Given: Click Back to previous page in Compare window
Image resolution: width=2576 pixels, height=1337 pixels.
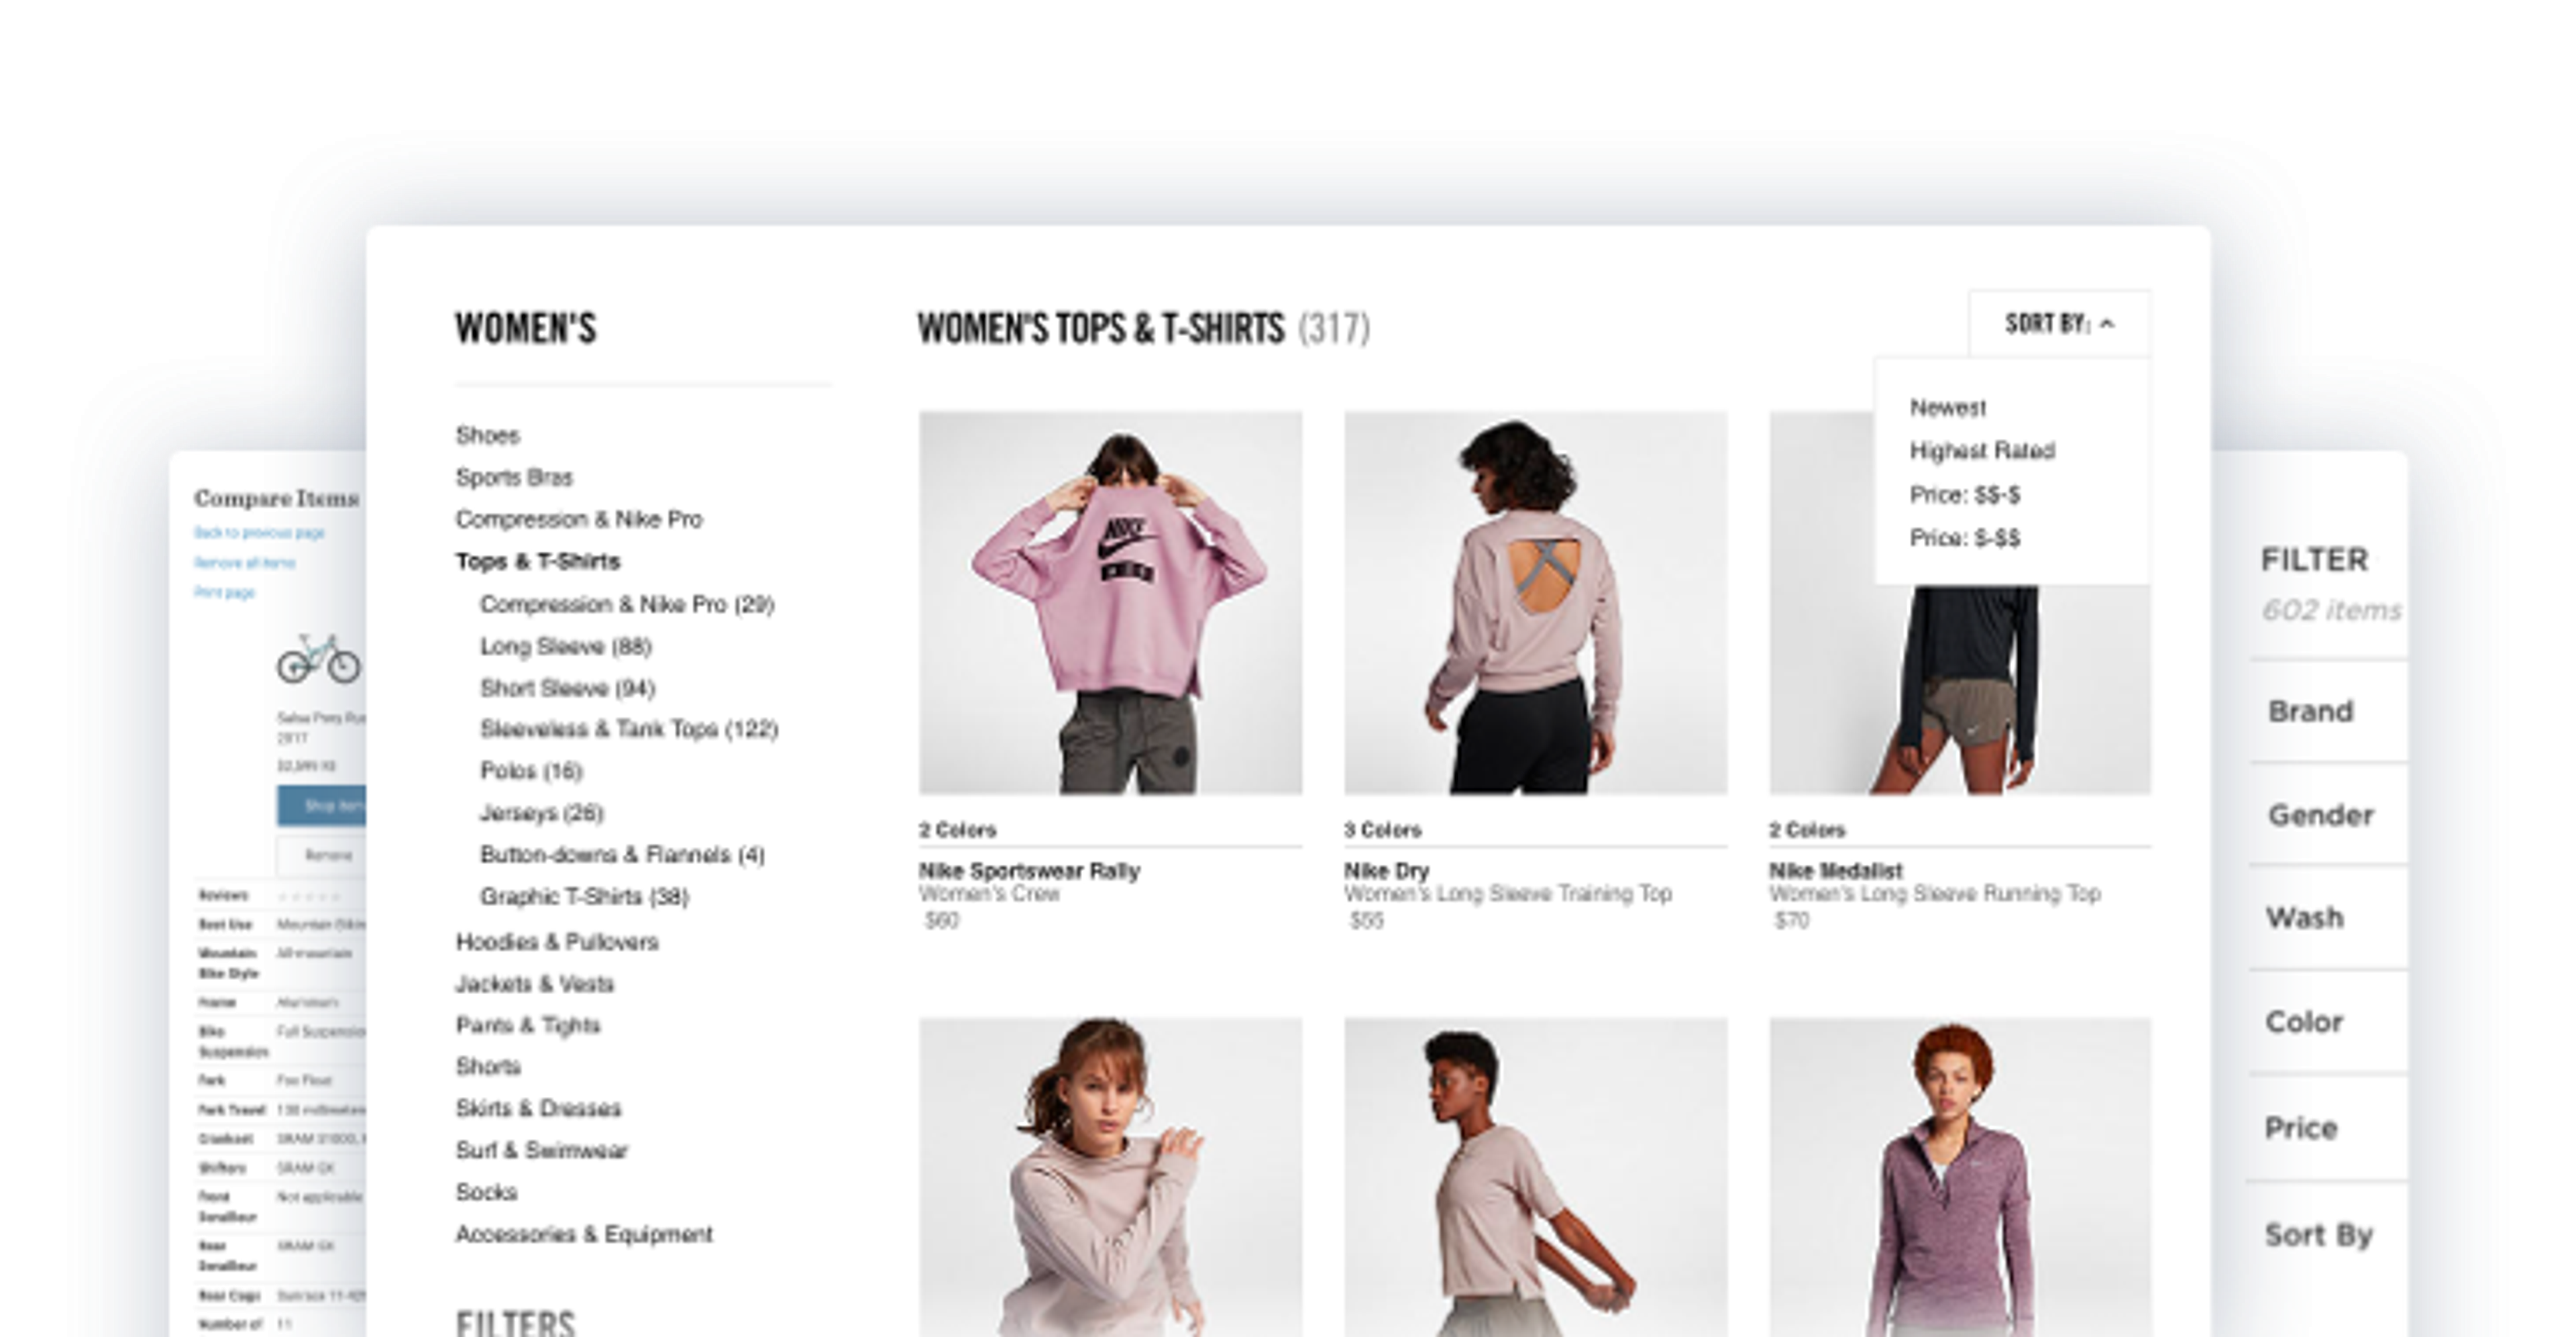Looking at the screenshot, I should (x=259, y=532).
